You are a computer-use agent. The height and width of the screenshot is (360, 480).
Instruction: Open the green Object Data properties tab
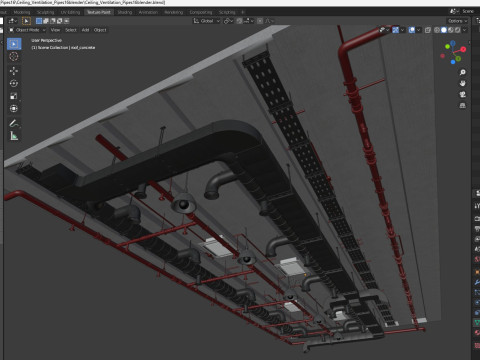(x=477, y=323)
